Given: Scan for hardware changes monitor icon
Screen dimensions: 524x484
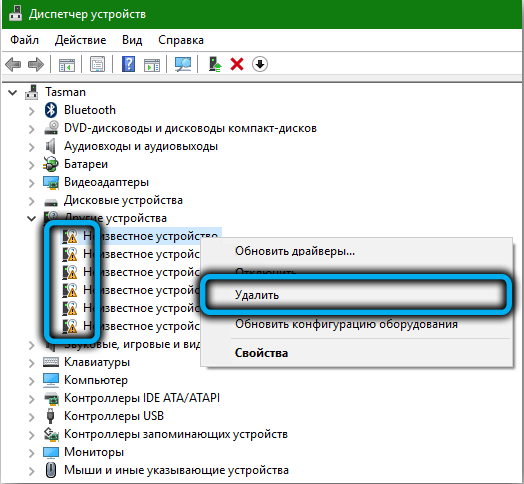Looking at the screenshot, I should tap(183, 64).
